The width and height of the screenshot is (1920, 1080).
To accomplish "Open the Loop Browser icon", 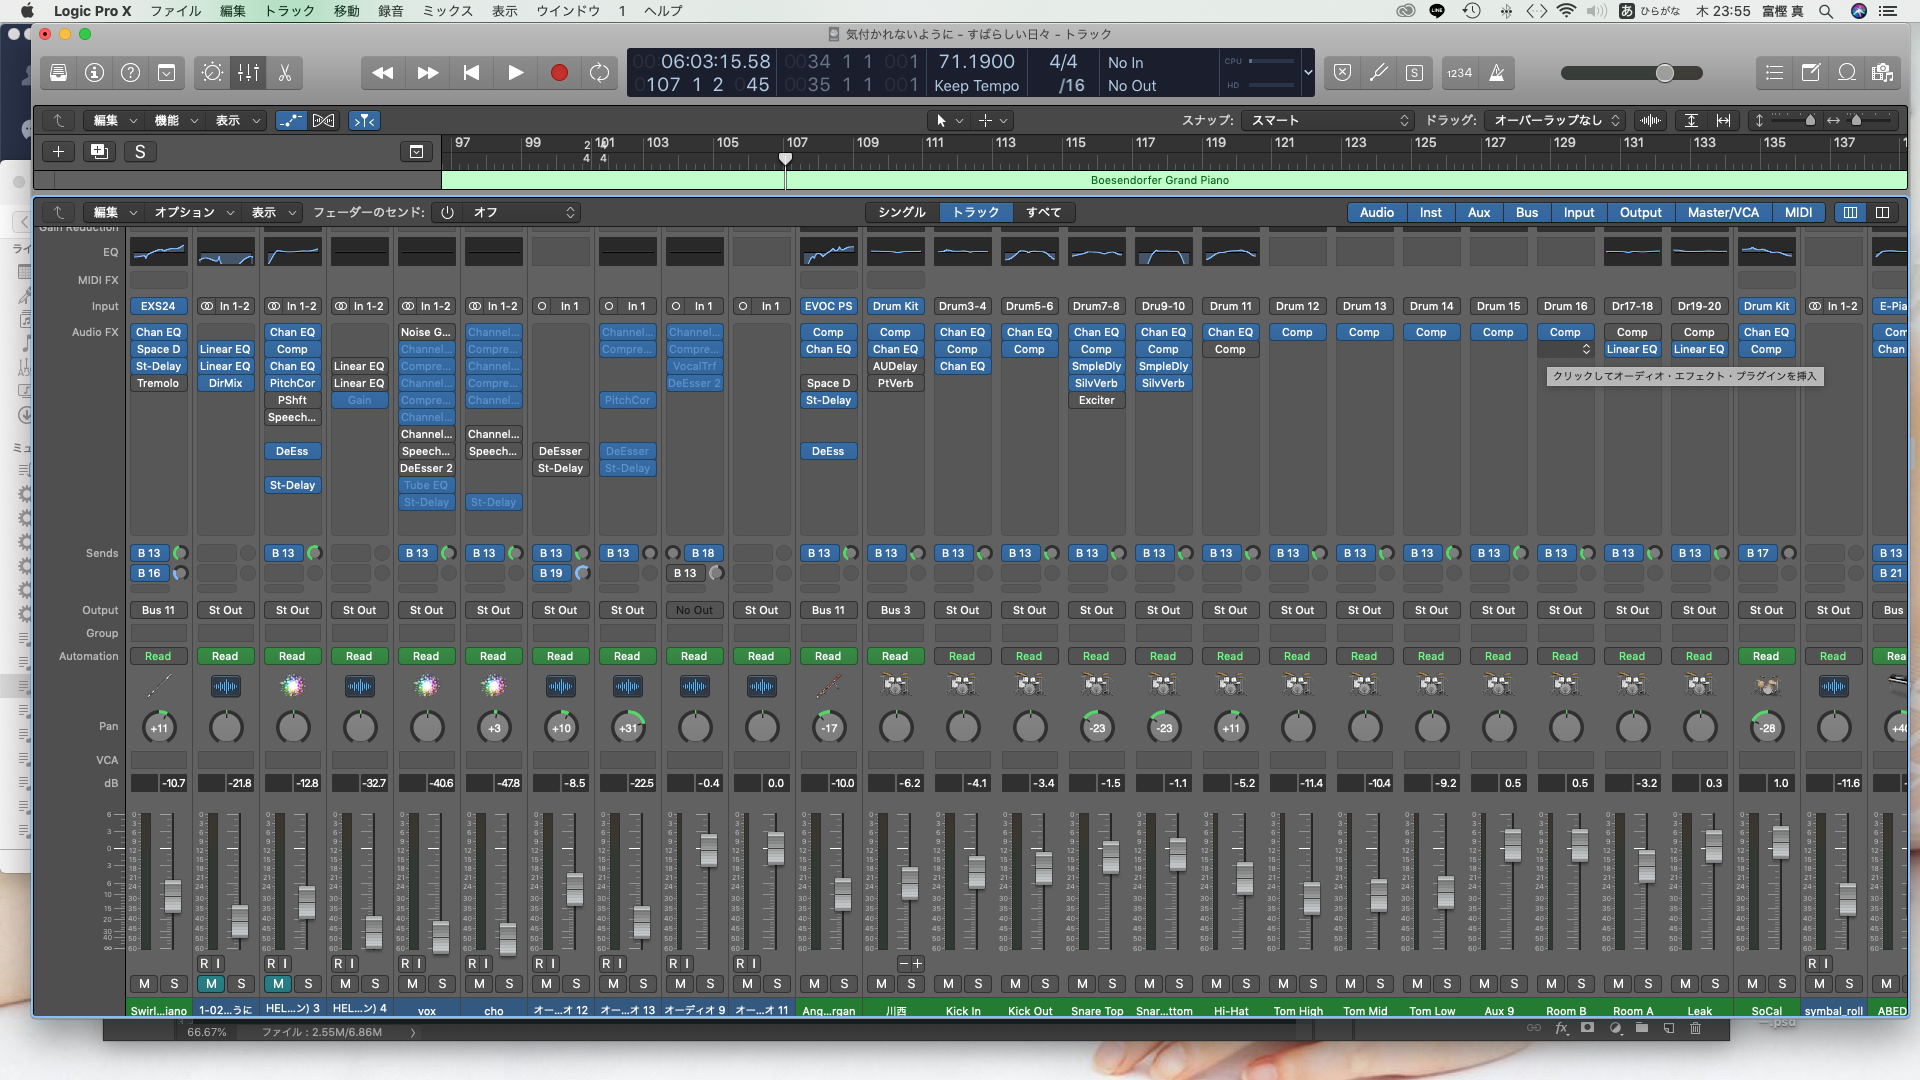I will 1847,73.
